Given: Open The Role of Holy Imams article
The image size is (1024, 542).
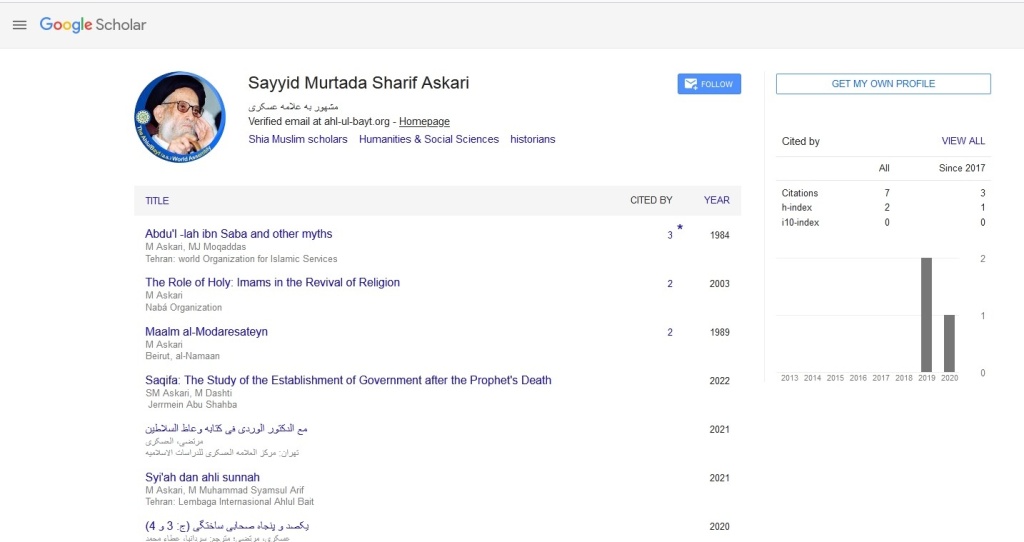Looking at the screenshot, I should click(272, 283).
